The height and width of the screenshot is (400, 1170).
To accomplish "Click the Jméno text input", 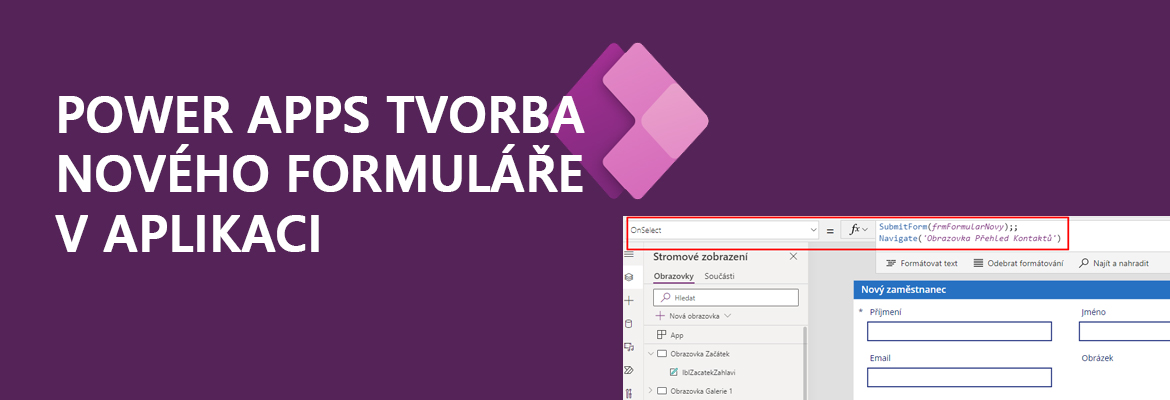I will [x=1124, y=331].
